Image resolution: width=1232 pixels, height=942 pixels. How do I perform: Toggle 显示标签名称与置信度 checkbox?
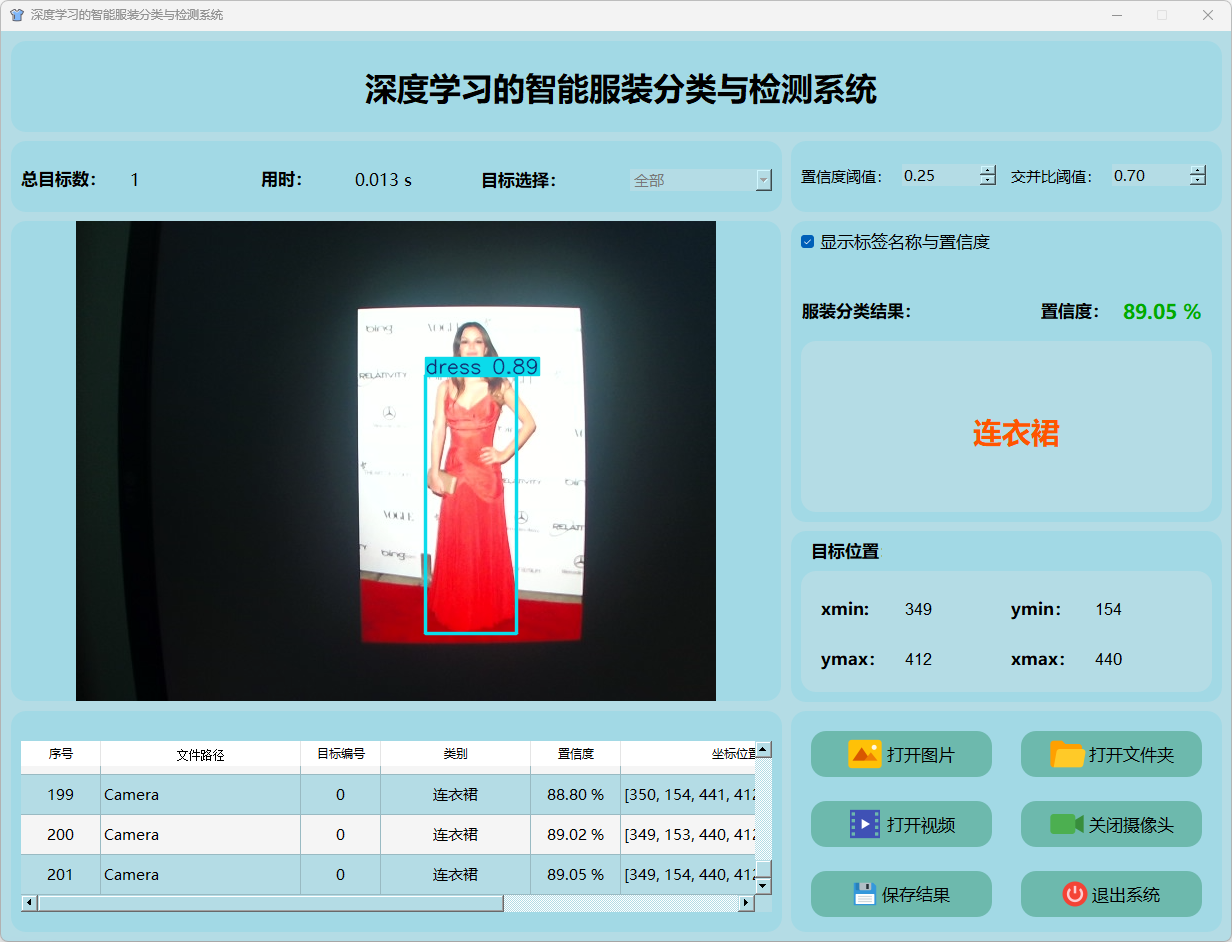[x=808, y=242]
